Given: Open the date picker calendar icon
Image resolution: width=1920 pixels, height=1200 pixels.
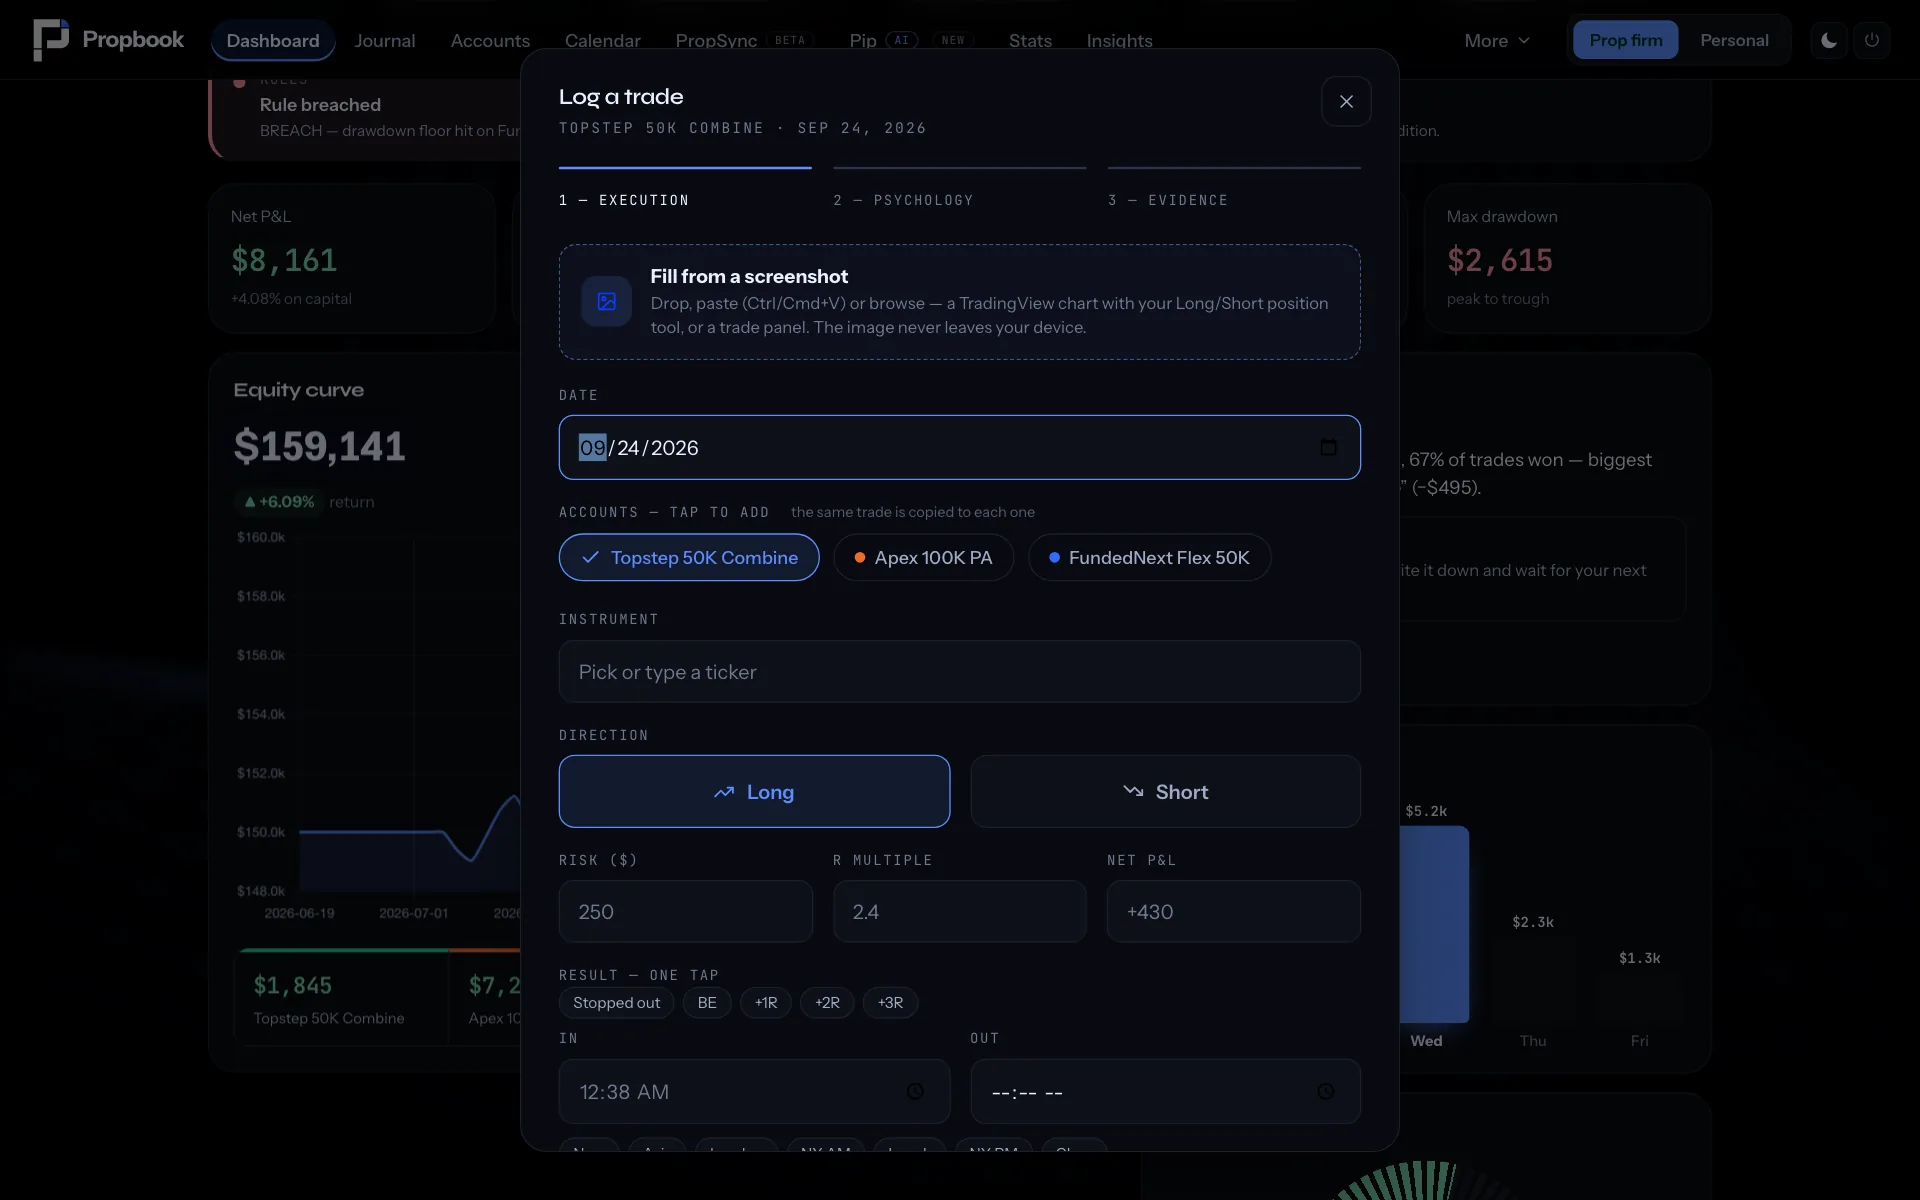Looking at the screenshot, I should coord(1328,447).
